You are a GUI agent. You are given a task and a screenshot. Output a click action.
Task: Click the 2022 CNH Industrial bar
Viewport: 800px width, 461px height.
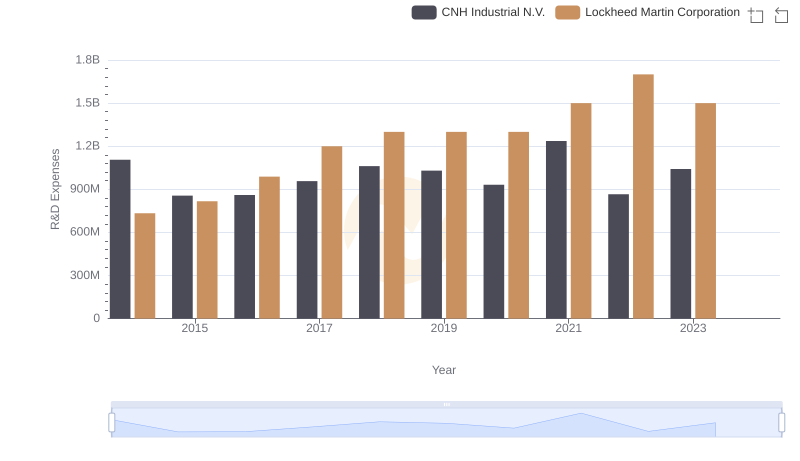click(x=618, y=256)
